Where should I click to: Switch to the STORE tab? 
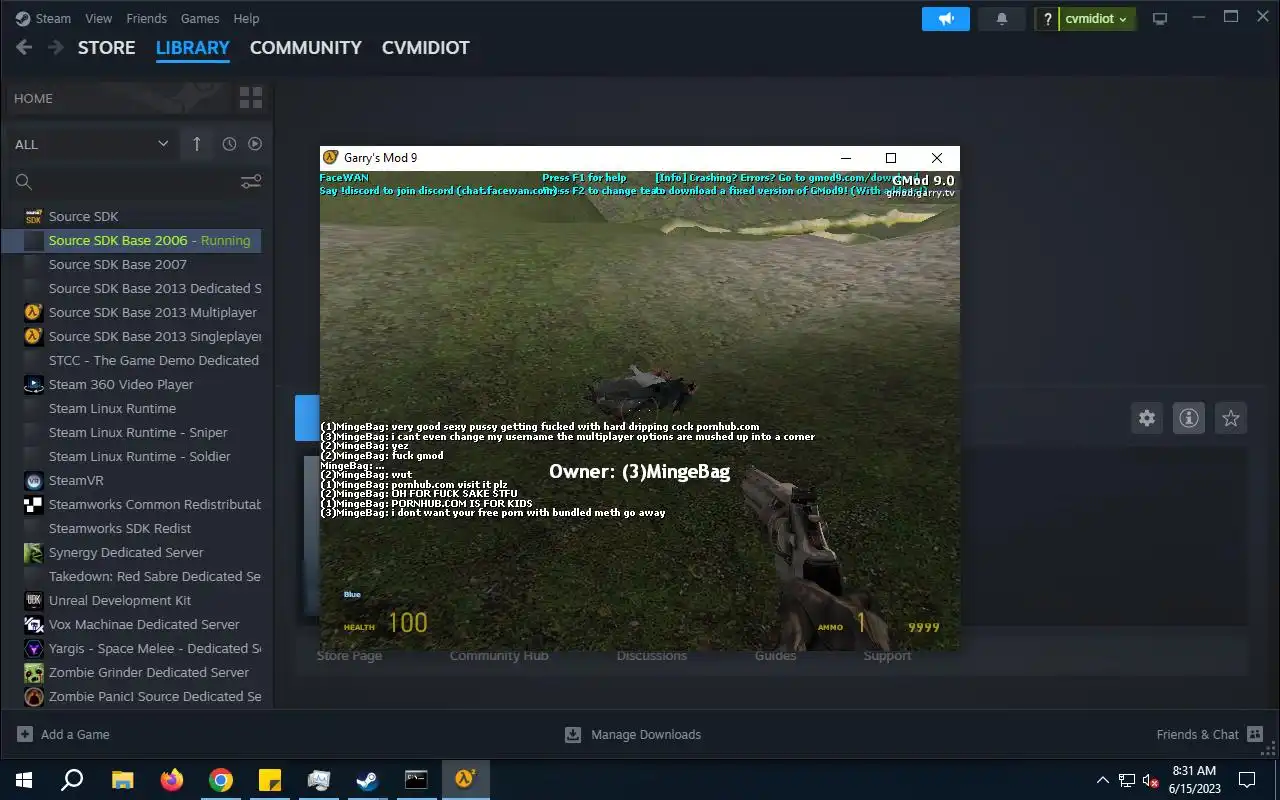click(106, 48)
